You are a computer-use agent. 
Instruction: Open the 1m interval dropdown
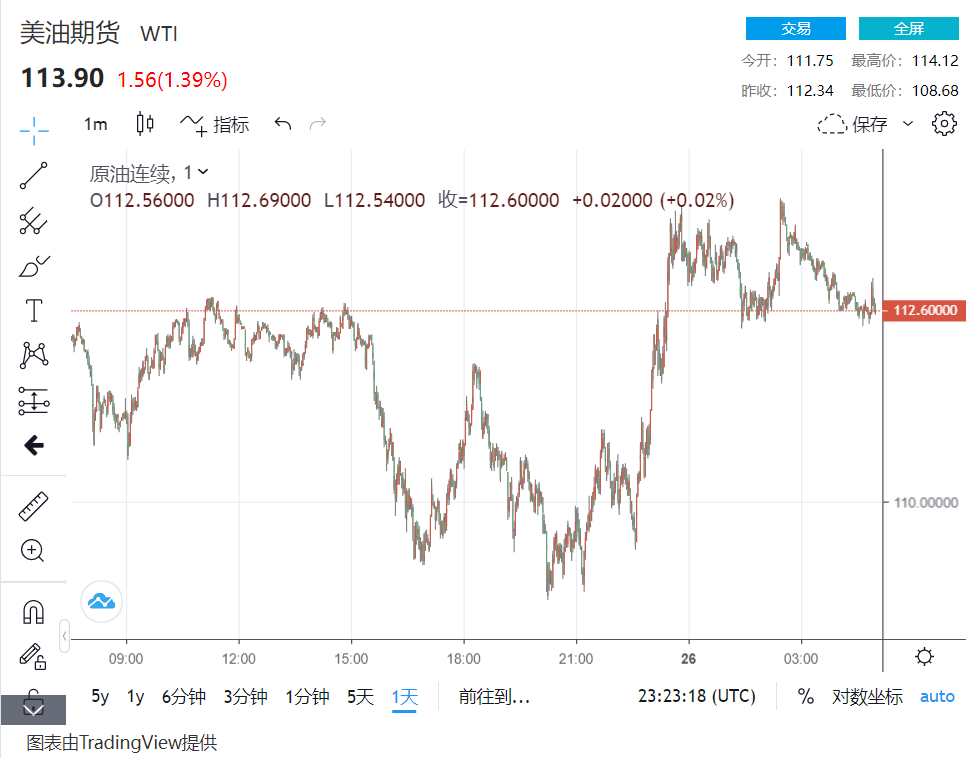pos(95,124)
